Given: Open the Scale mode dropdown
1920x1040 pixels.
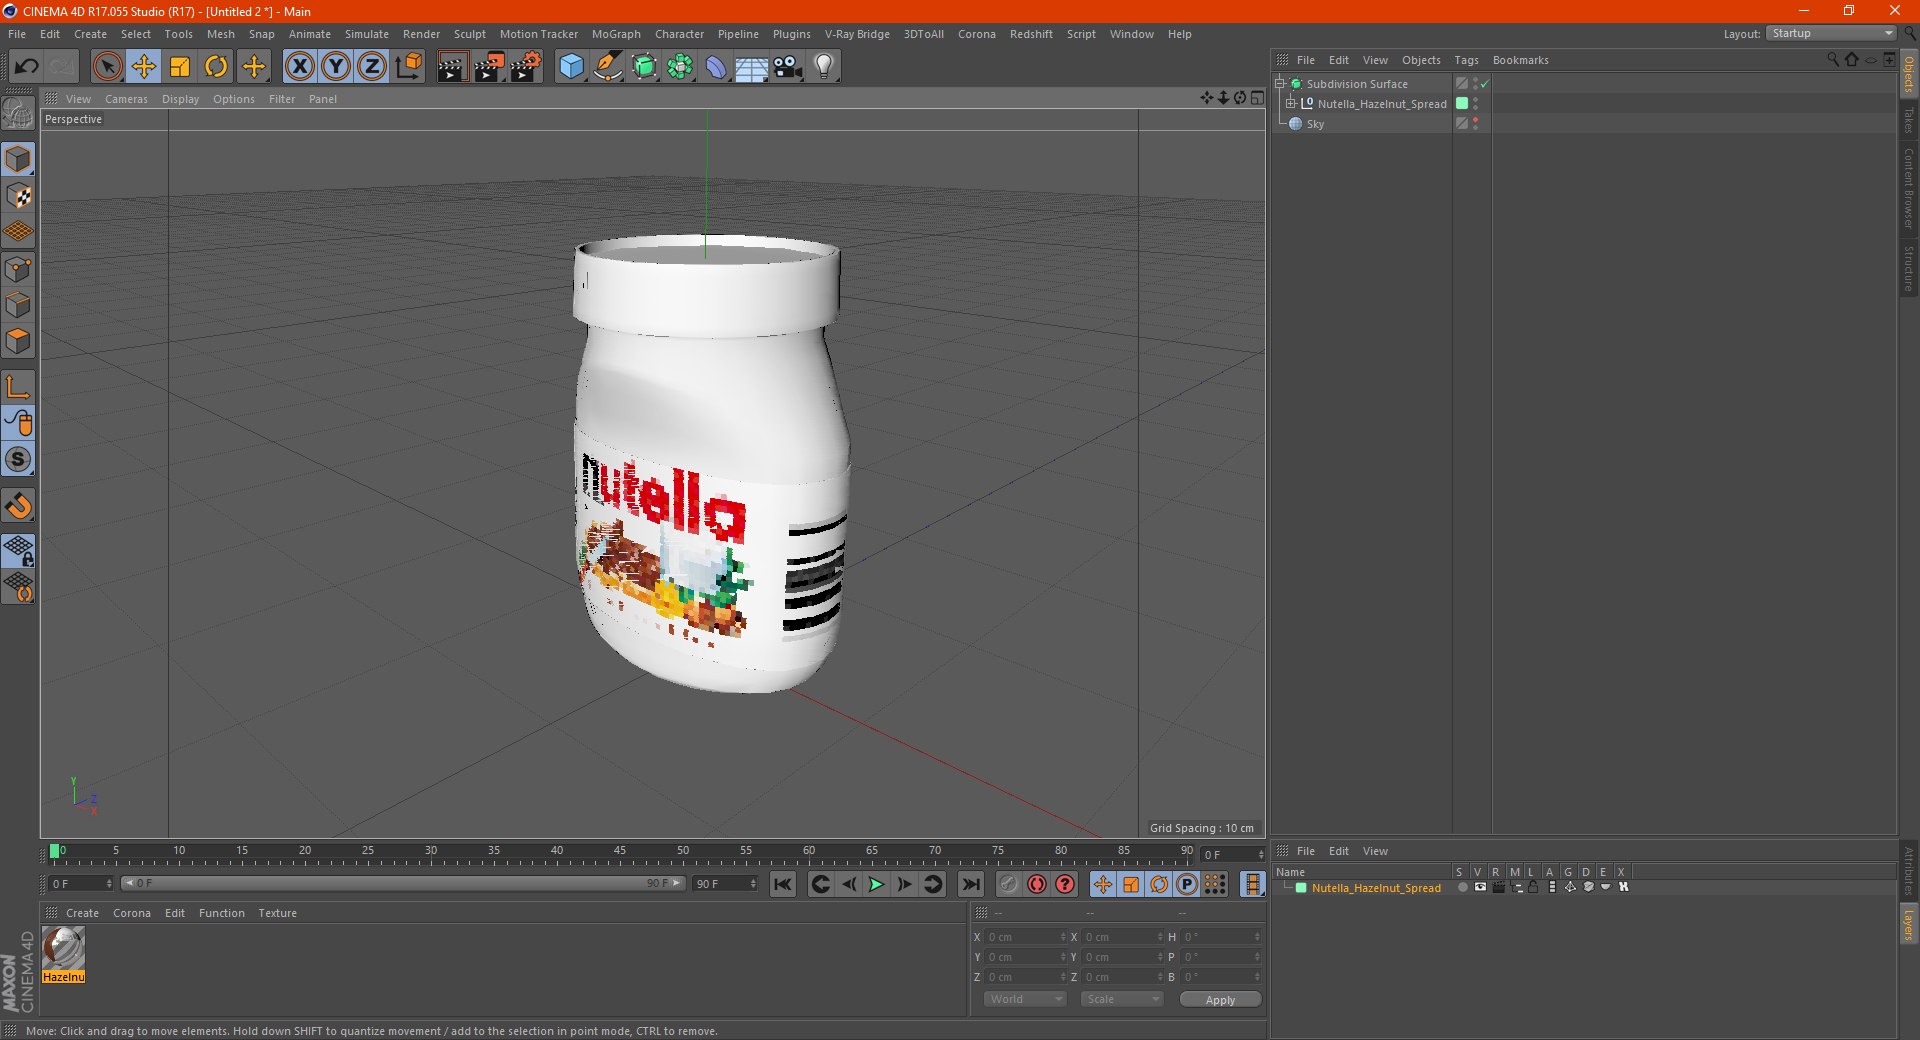Looking at the screenshot, I should [x=1122, y=999].
